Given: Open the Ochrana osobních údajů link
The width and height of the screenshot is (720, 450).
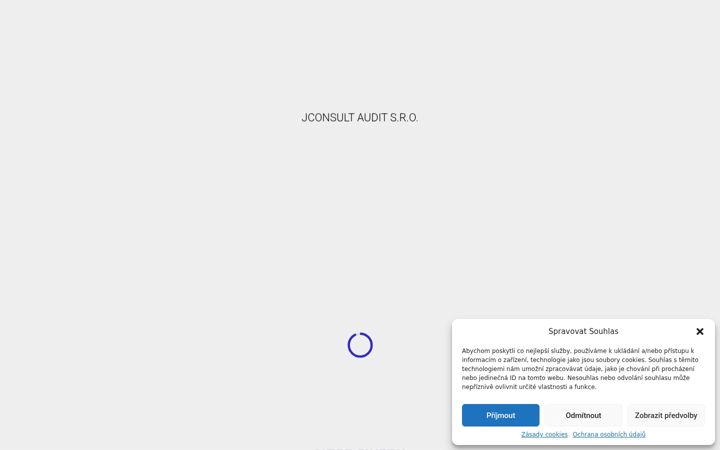Looking at the screenshot, I should (x=609, y=434).
